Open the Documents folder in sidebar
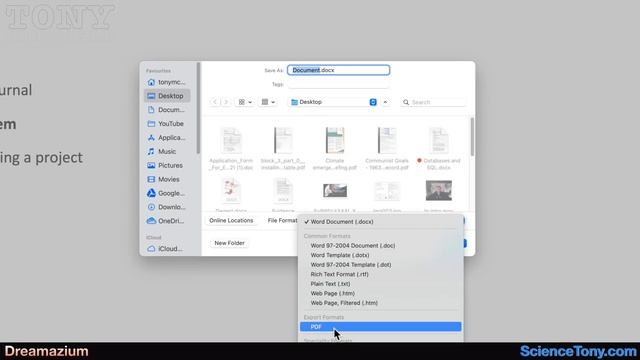 click(x=167, y=110)
